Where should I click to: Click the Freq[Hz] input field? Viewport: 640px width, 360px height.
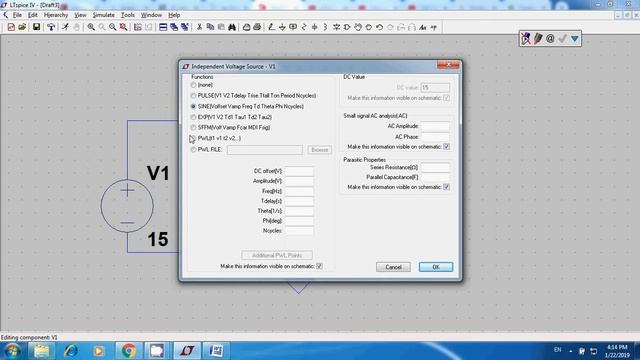coord(299,191)
